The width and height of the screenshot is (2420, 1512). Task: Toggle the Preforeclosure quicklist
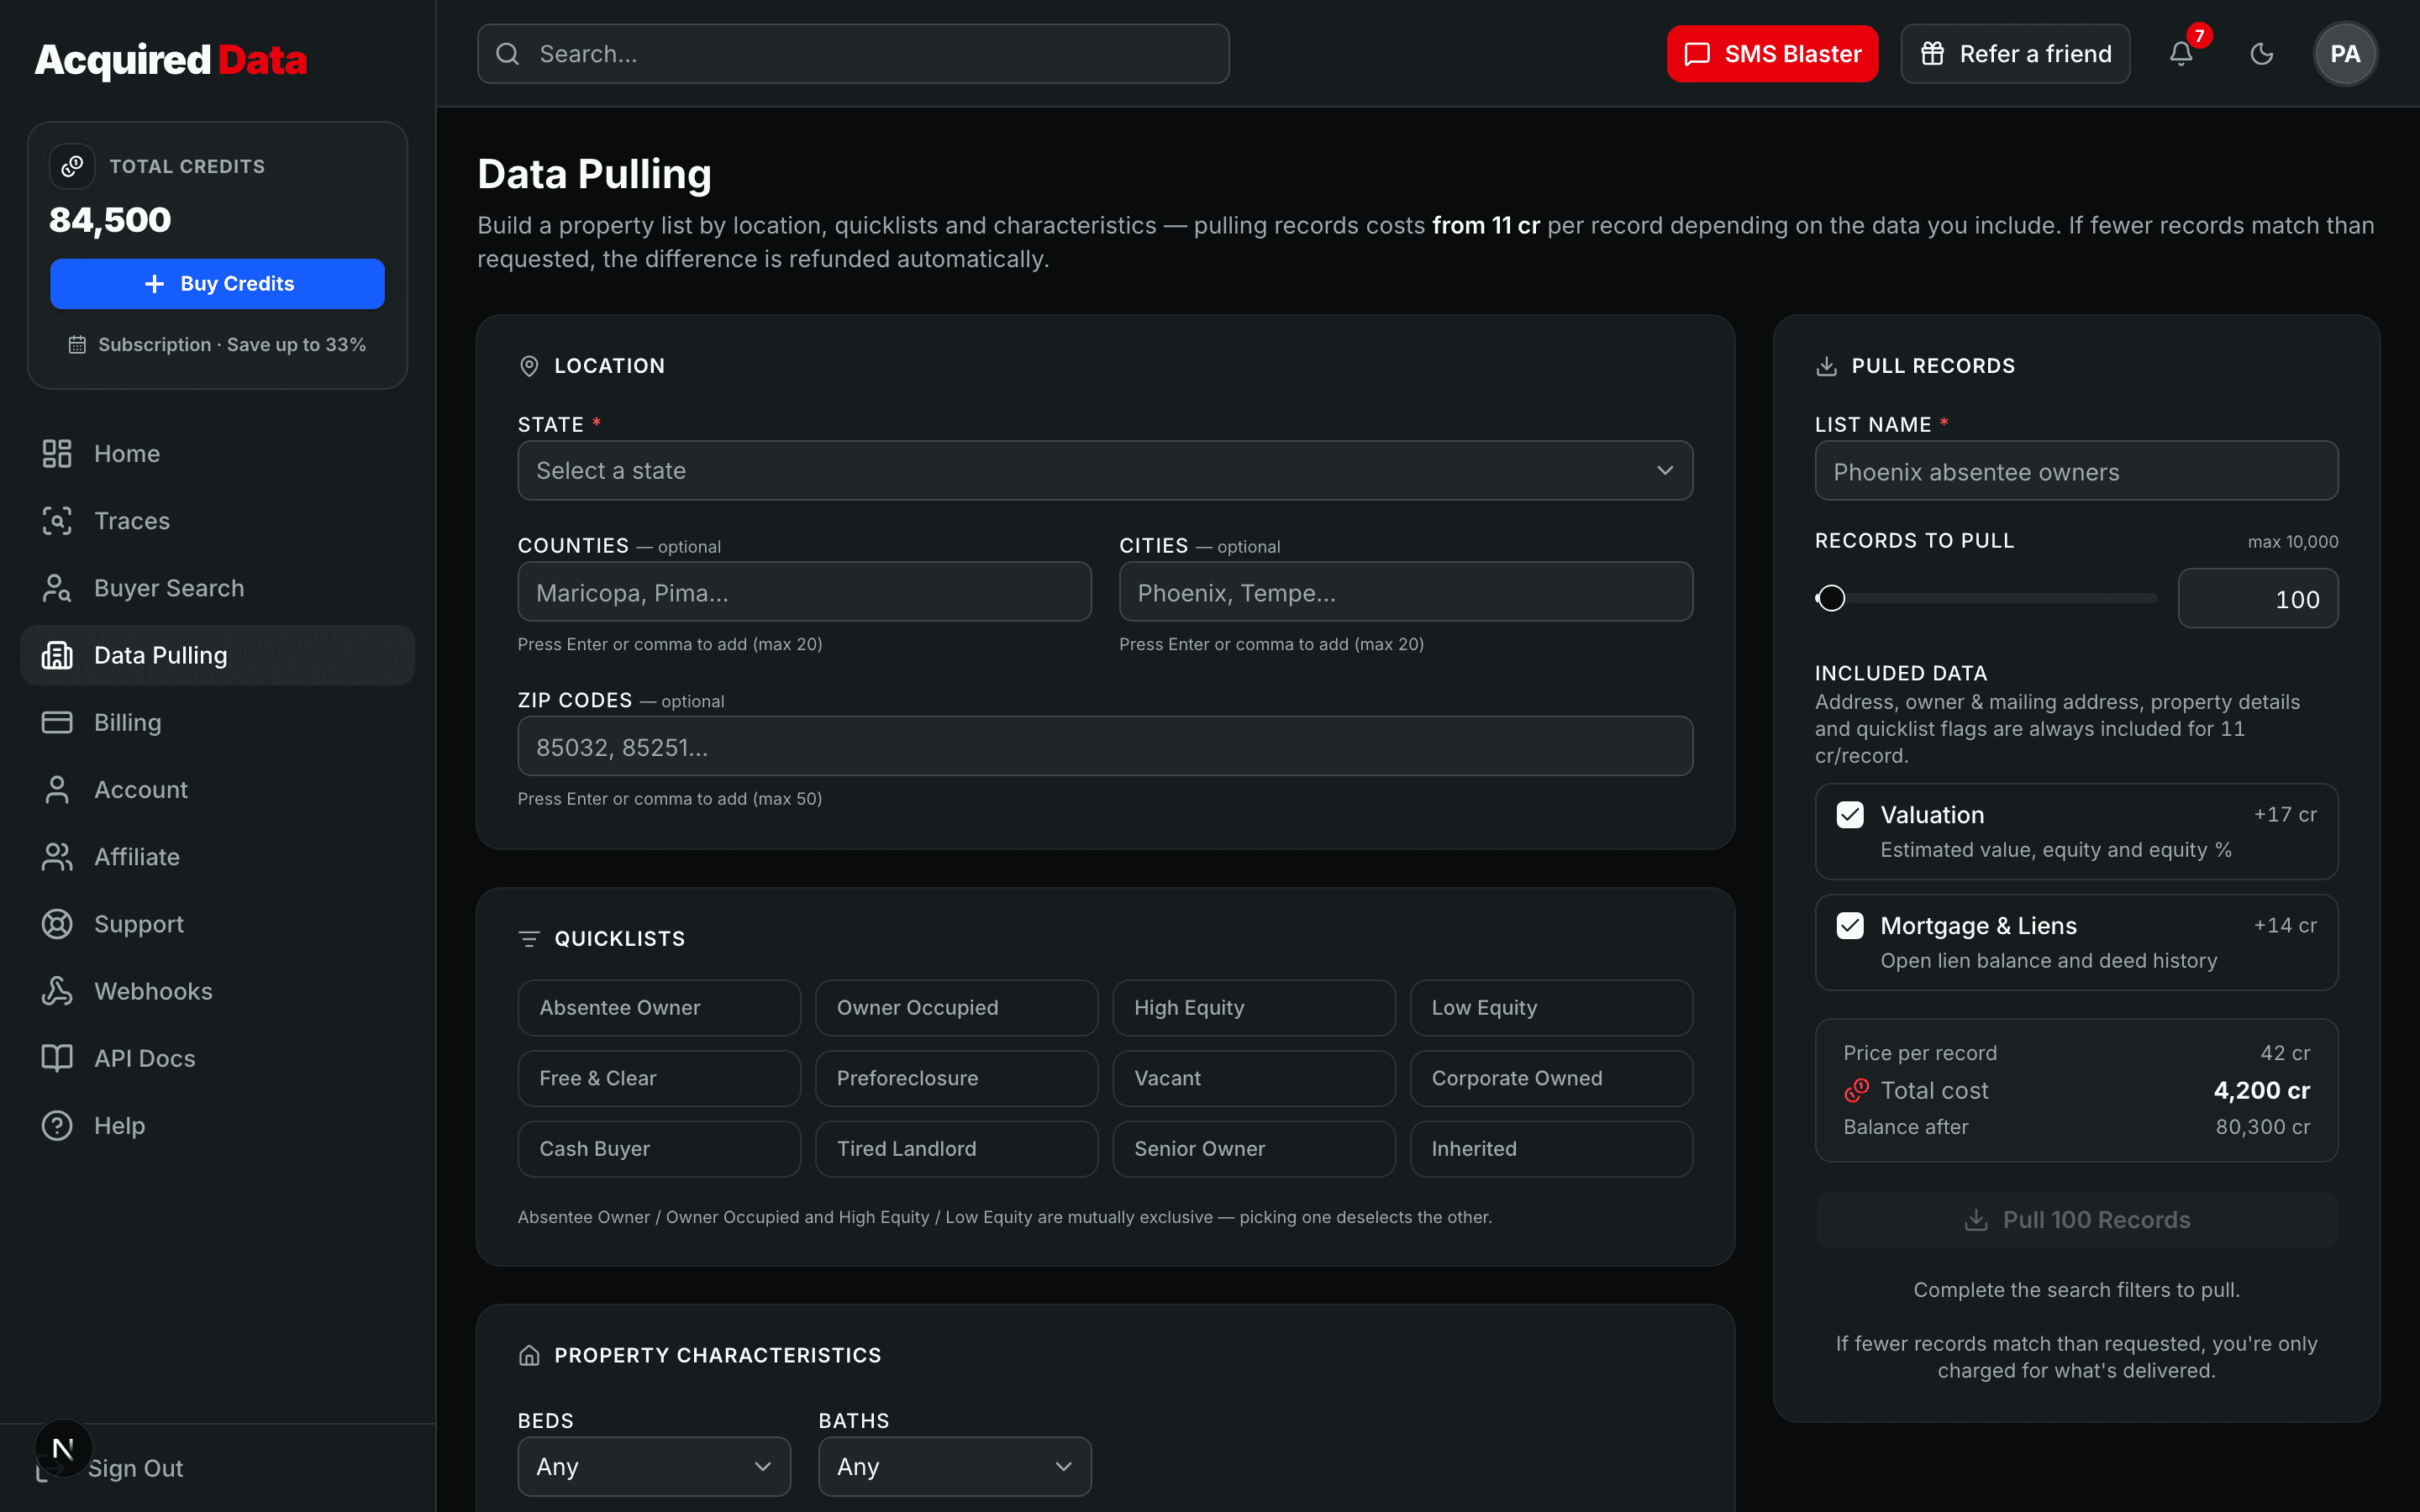pyautogui.click(x=956, y=1078)
